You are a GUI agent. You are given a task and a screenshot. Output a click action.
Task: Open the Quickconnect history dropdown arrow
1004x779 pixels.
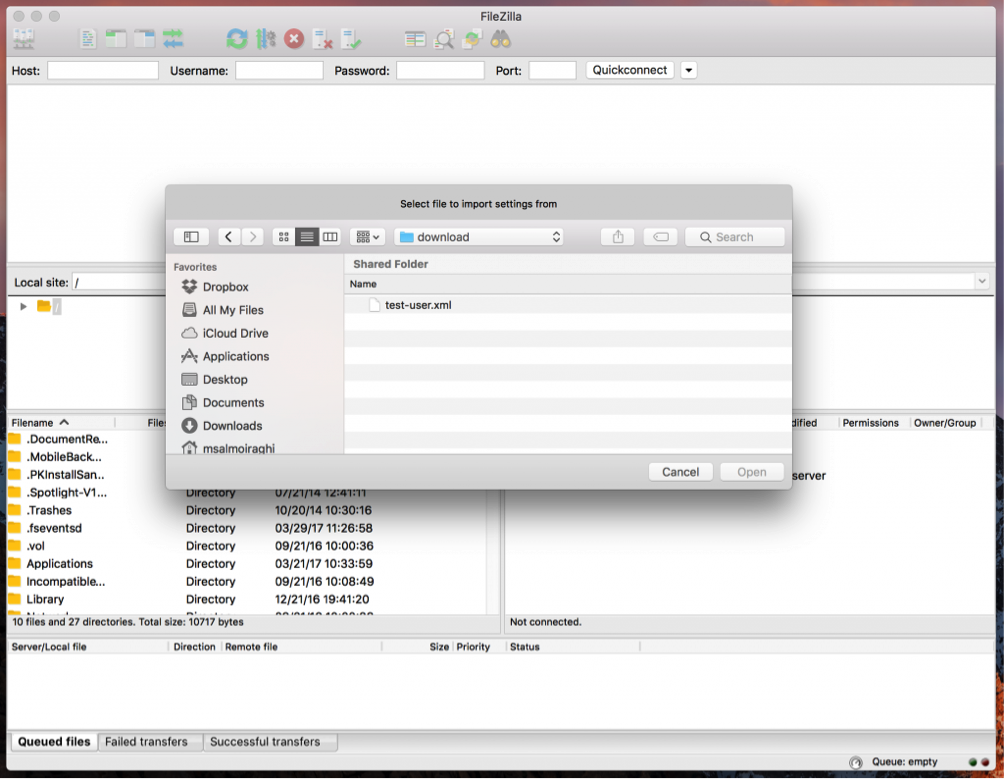689,70
